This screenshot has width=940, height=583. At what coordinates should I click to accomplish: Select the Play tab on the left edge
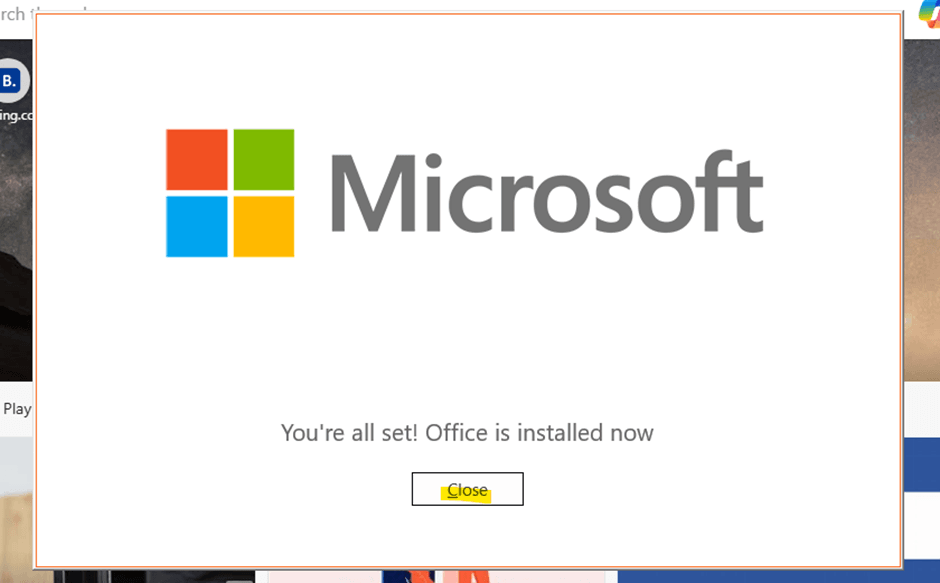point(17,409)
